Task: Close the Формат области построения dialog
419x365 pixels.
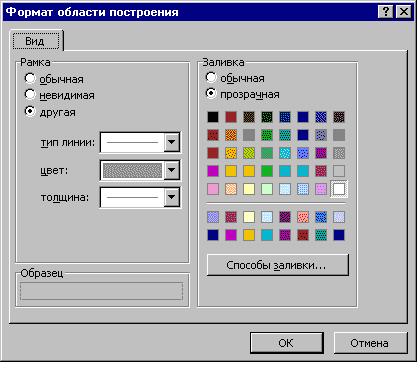Action: pyautogui.click(x=404, y=12)
